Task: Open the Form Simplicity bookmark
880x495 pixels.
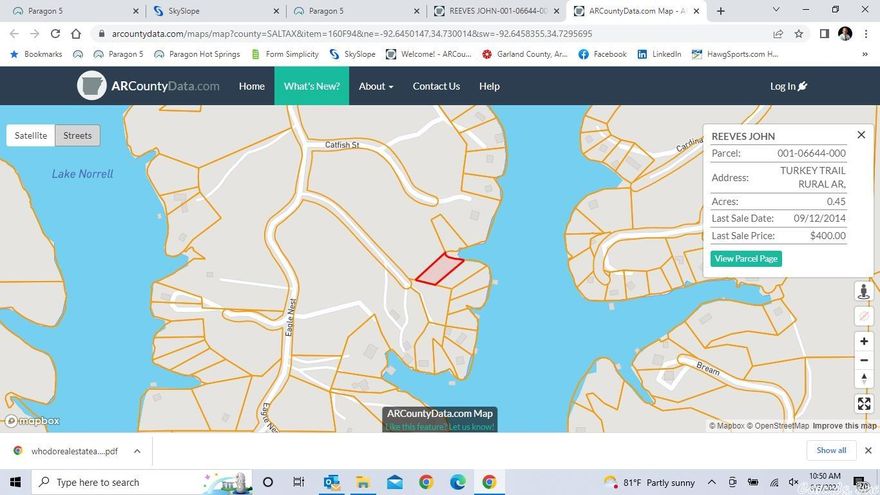Action: (x=285, y=54)
